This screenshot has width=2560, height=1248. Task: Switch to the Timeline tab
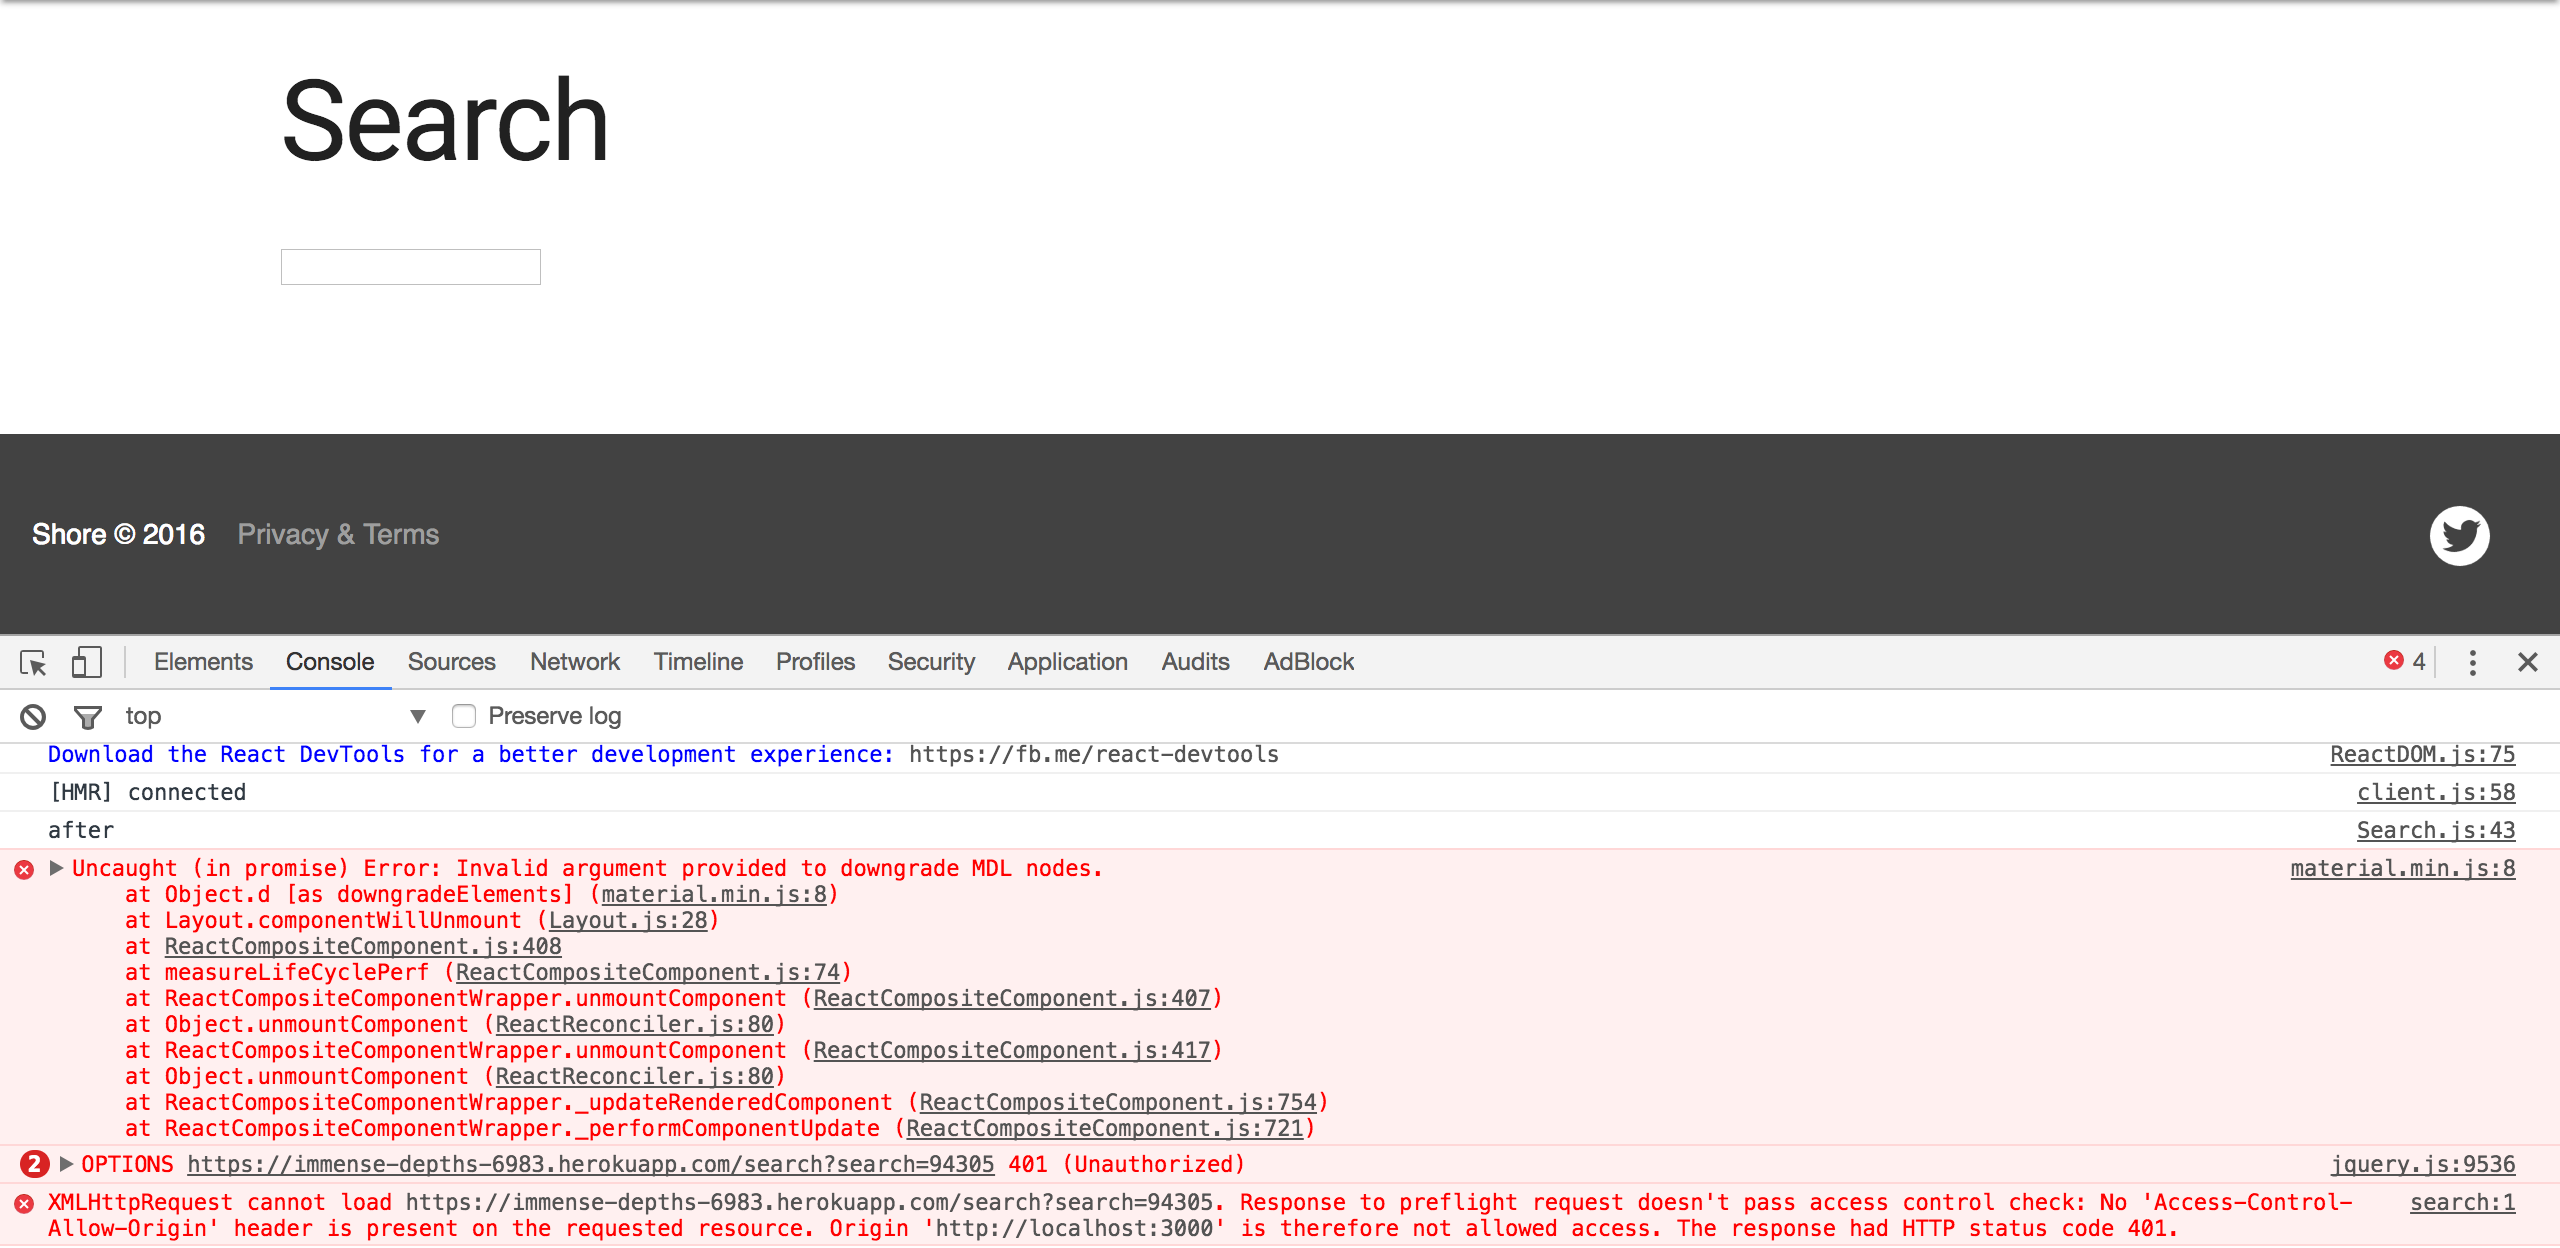point(698,662)
